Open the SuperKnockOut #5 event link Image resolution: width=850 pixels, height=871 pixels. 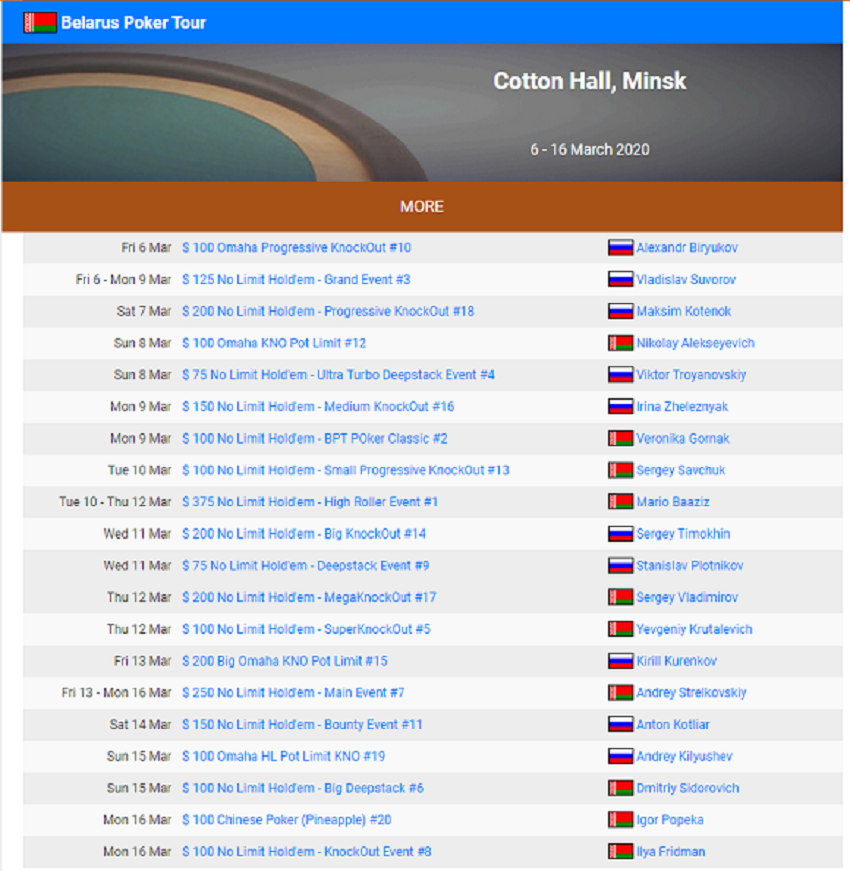(x=307, y=629)
